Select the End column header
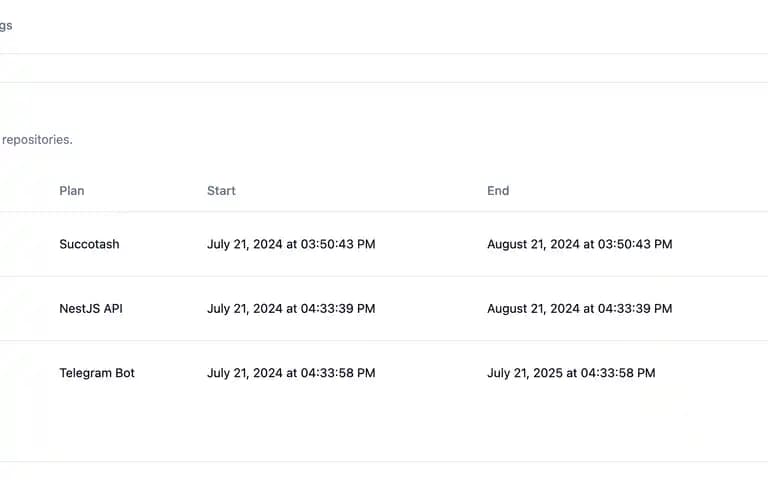Screen dimensions: 768x480 pos(498,191)
